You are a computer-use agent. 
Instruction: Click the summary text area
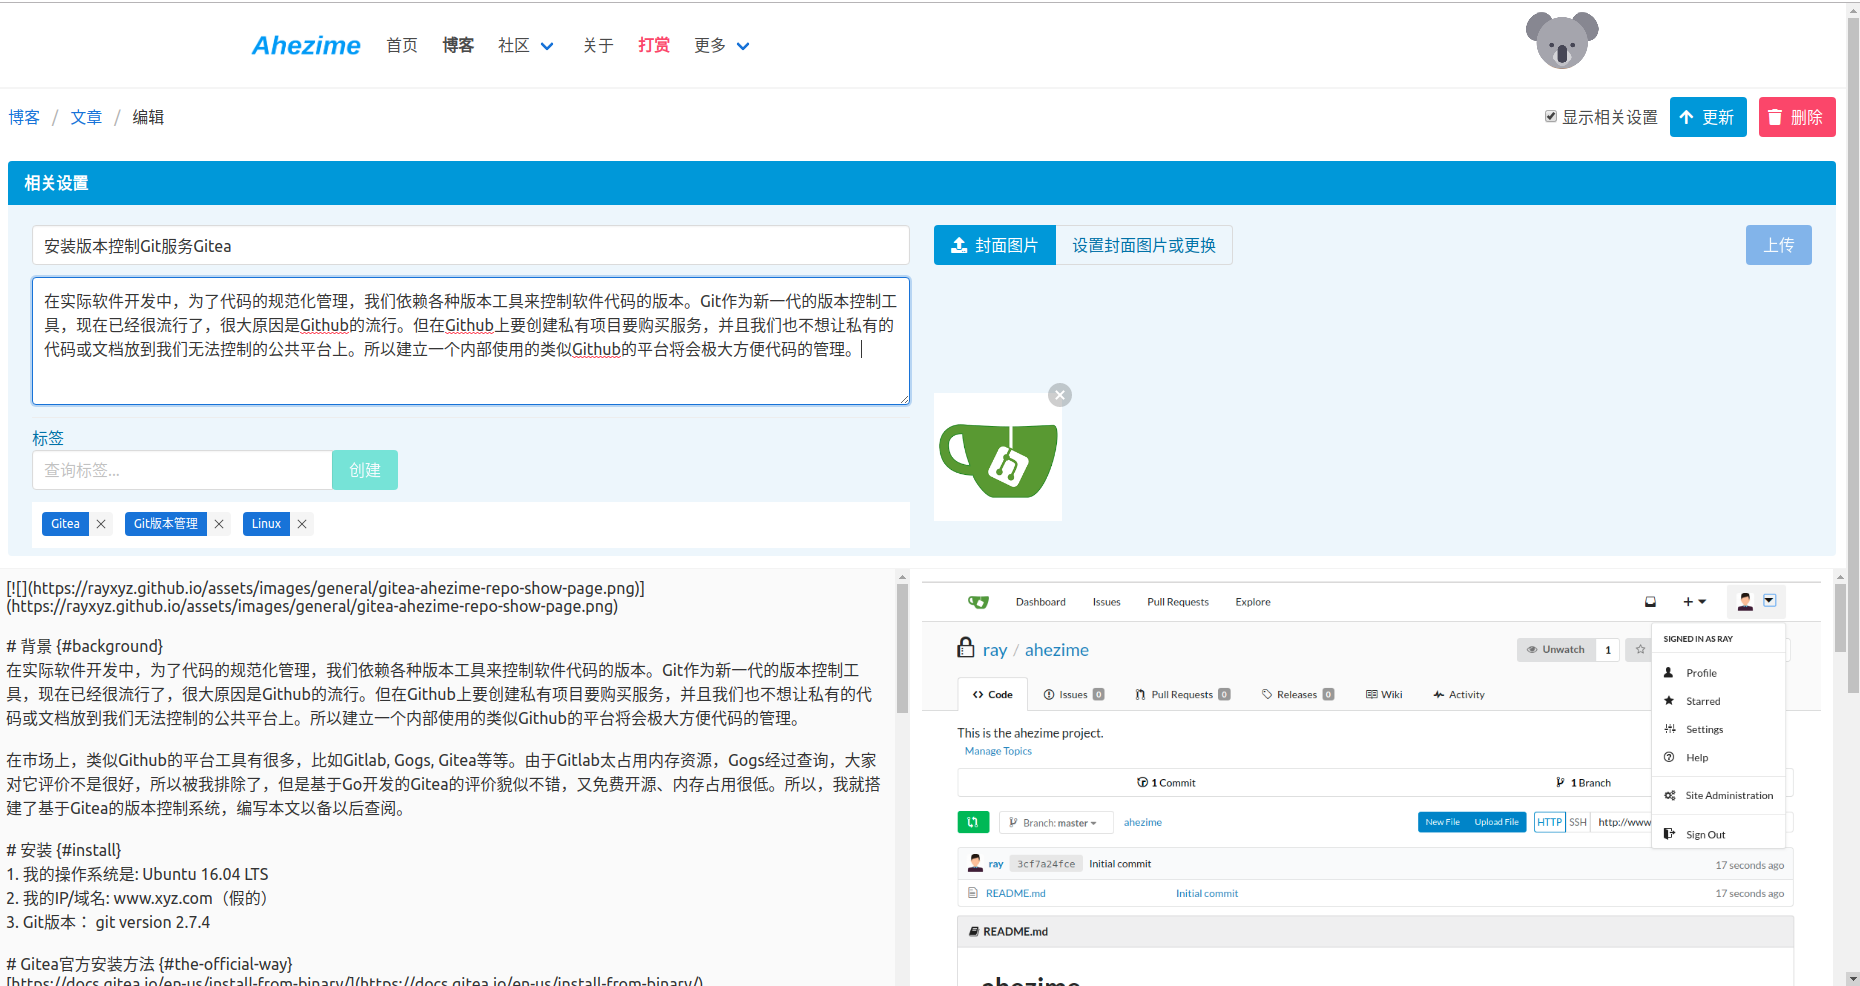[x=471, y=341]
